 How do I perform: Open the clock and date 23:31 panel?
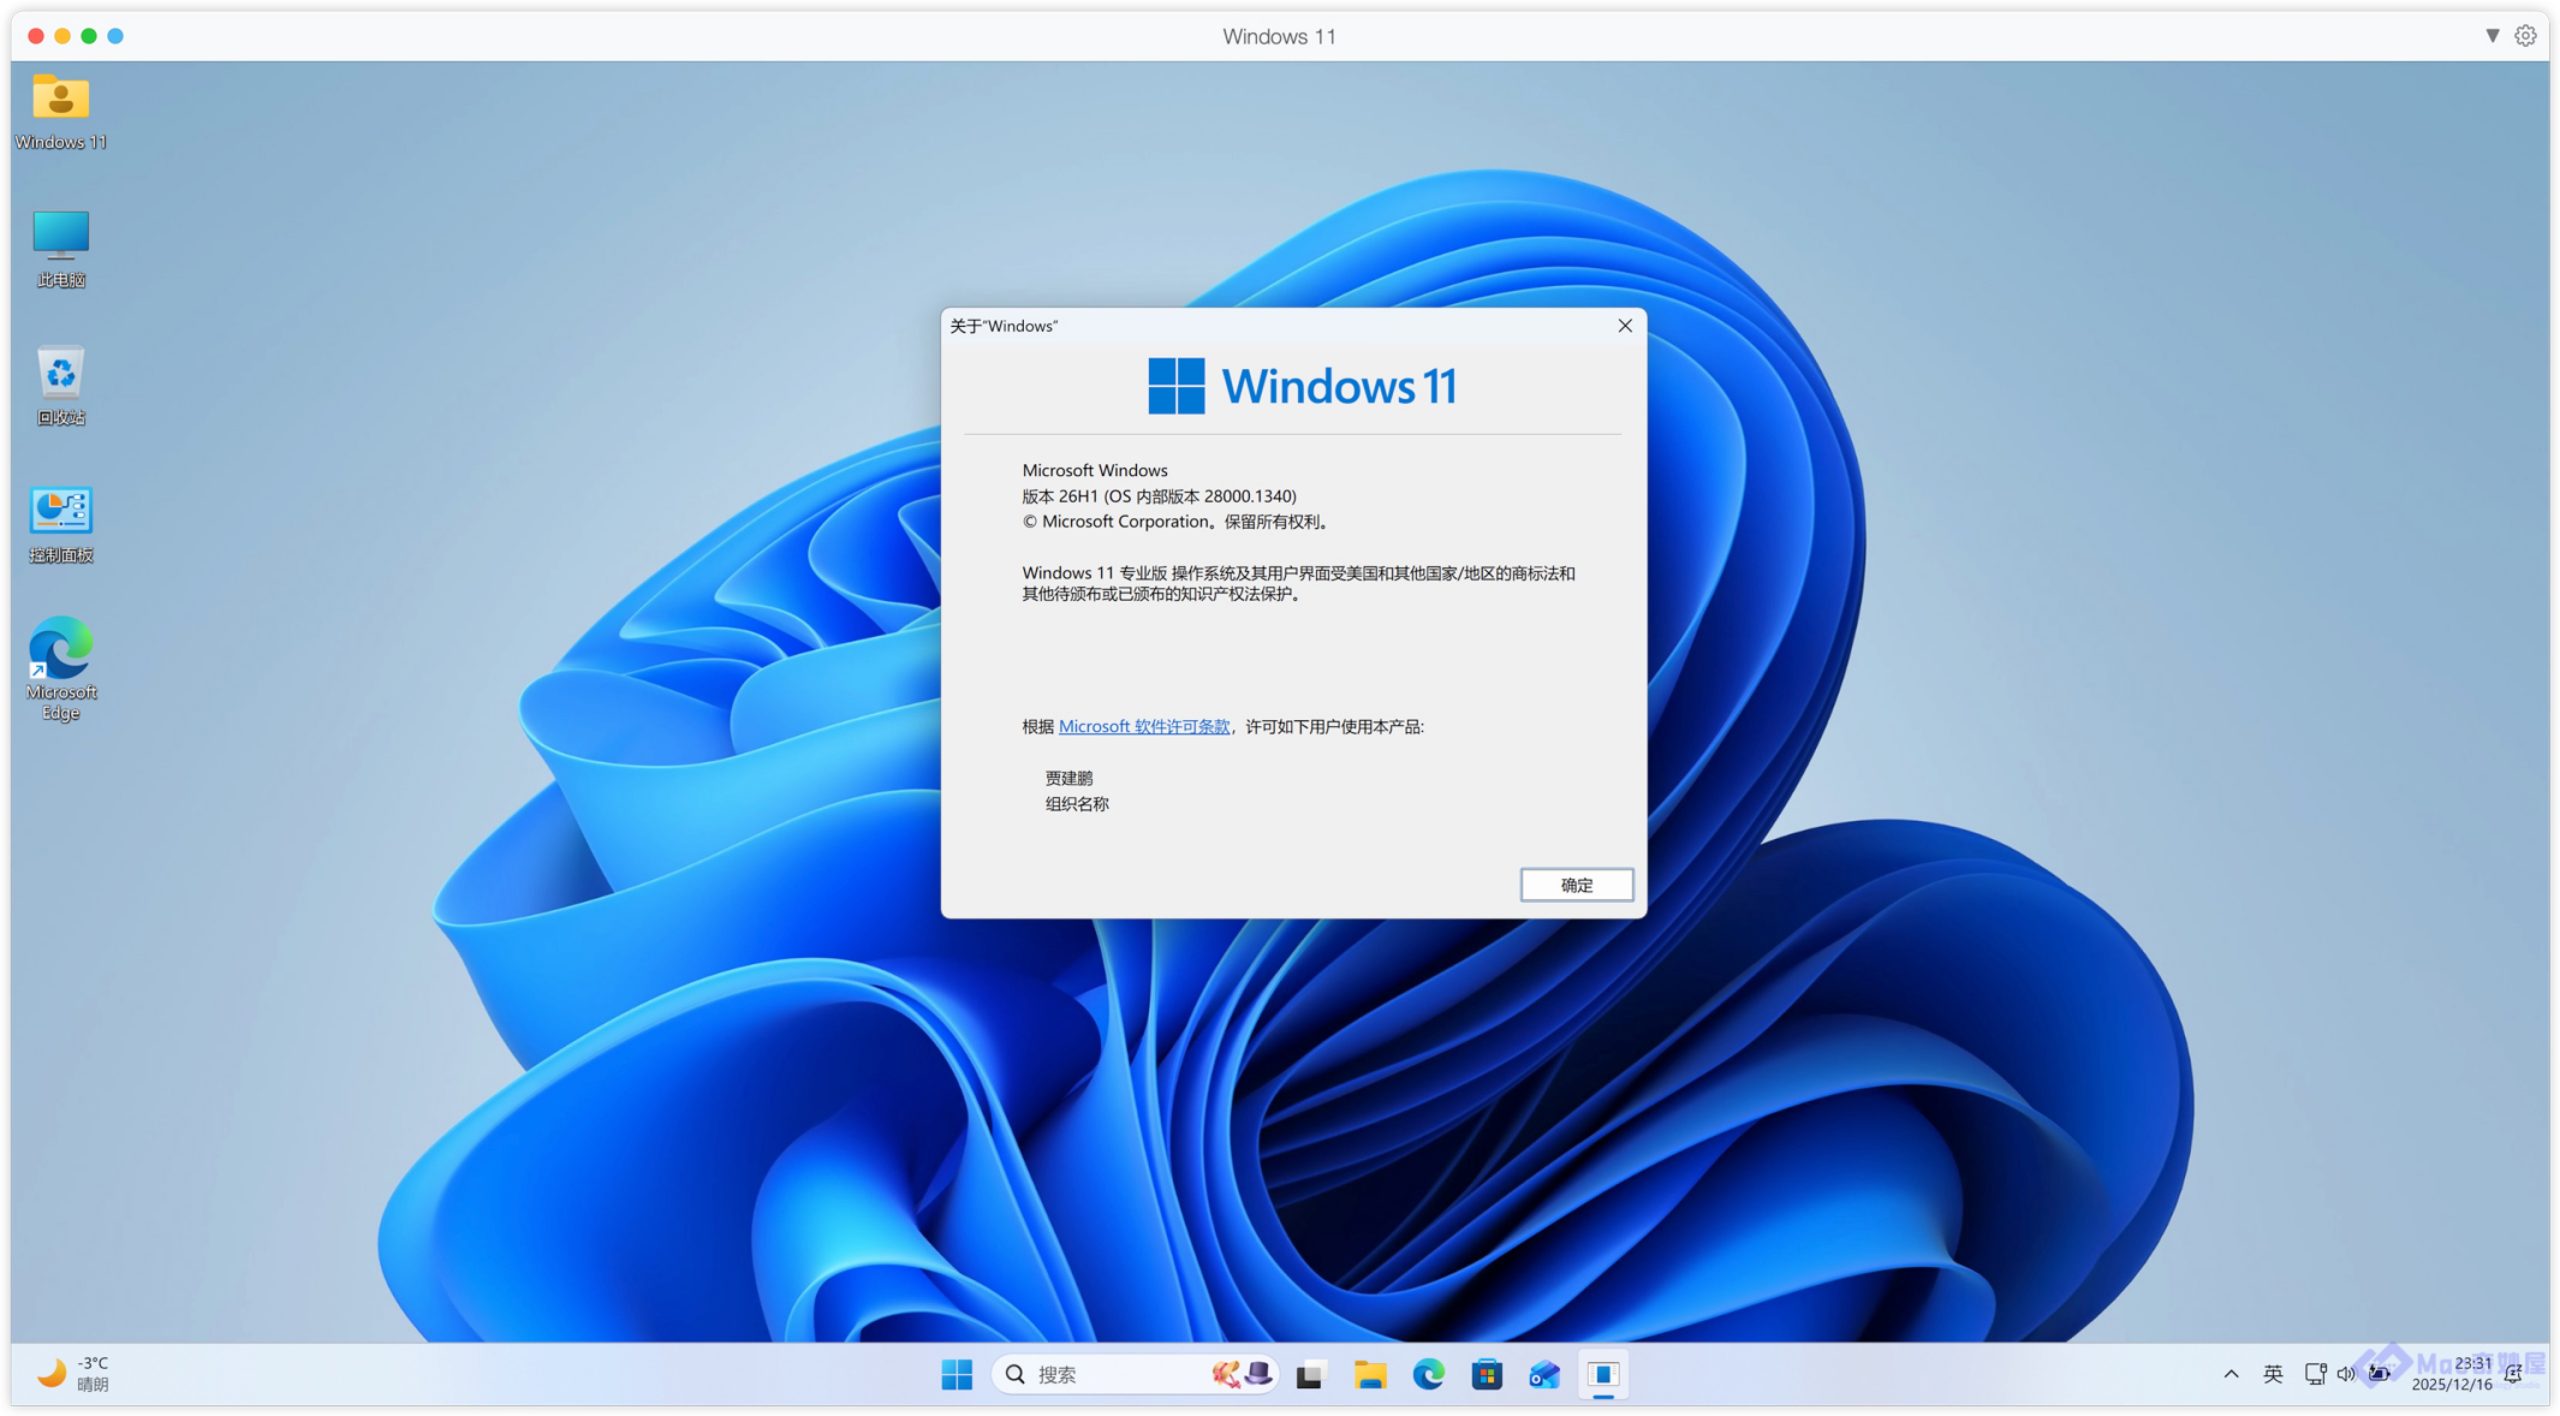2452,1374
